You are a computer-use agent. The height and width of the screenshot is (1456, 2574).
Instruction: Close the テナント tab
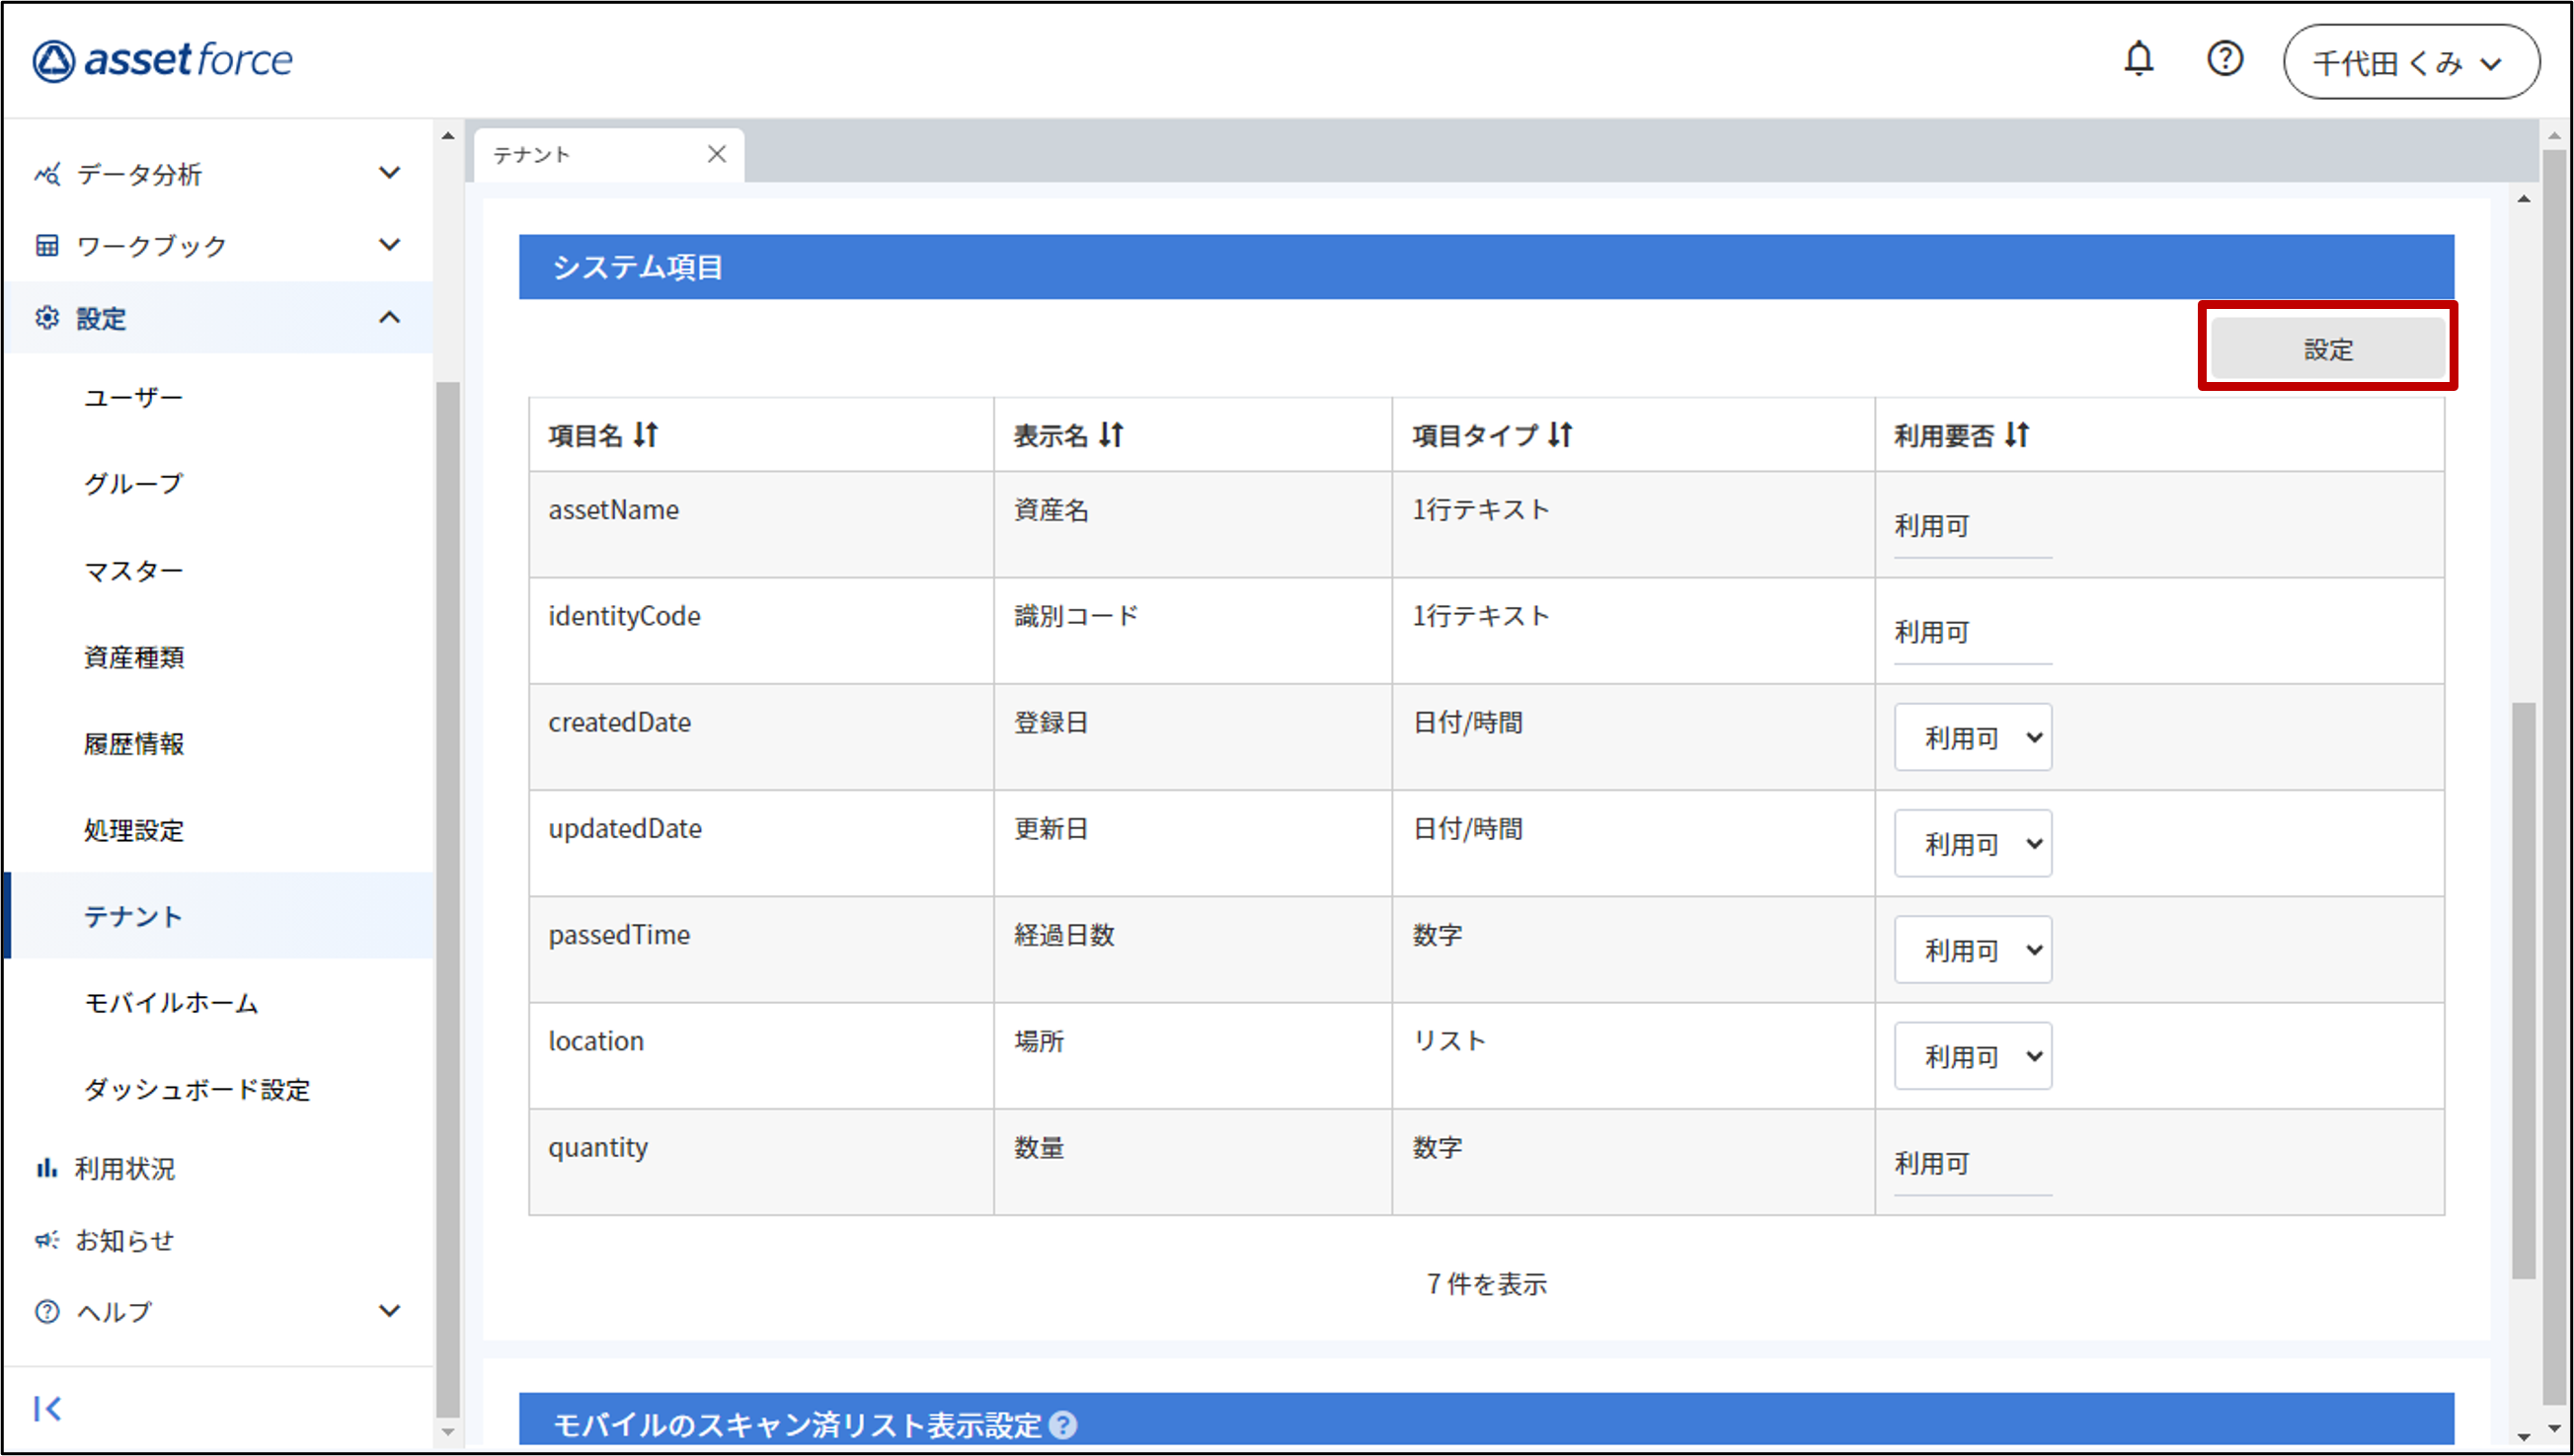716,154
